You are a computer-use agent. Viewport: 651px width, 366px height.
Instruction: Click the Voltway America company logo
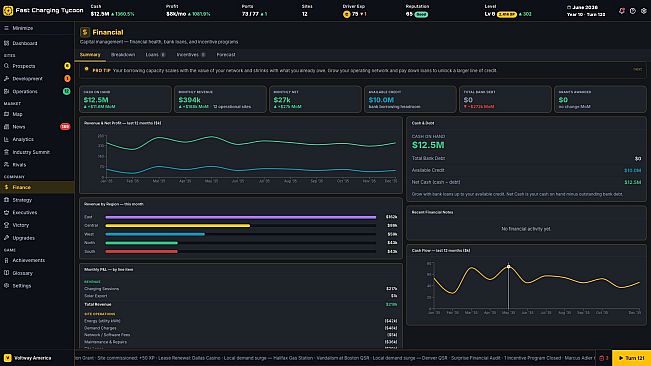(7, 358)
